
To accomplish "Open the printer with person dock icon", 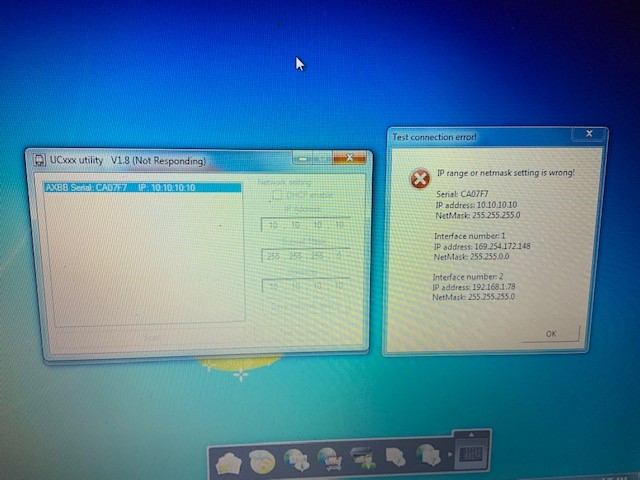I will point(361,460).
